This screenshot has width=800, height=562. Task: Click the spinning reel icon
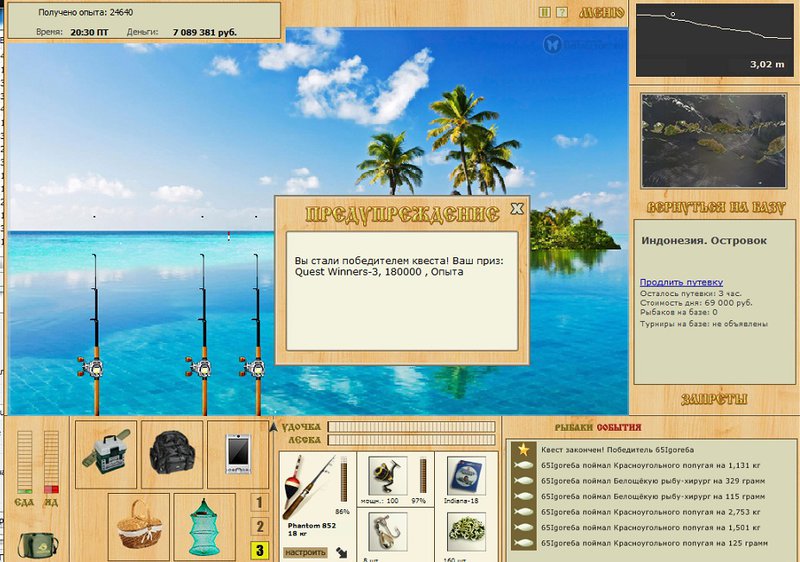pos(387,475)
